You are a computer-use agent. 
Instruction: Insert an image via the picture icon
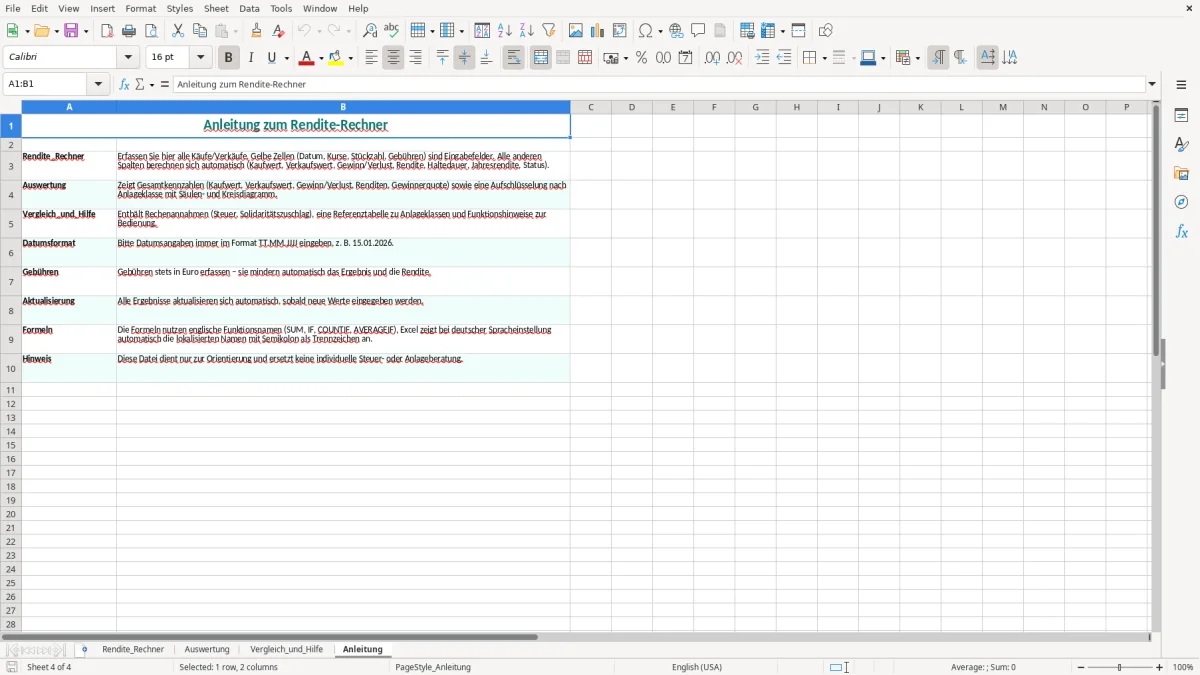[x=576, y=31]
